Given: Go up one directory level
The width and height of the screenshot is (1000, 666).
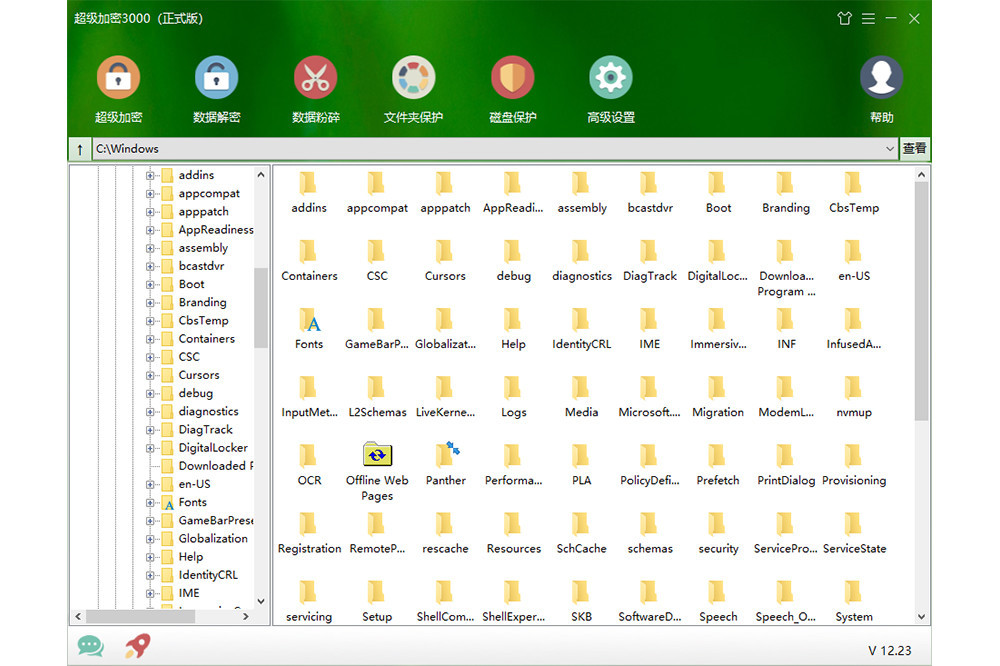Looking at the screenshot, I should pyautogui.click(x=80, y=149).
